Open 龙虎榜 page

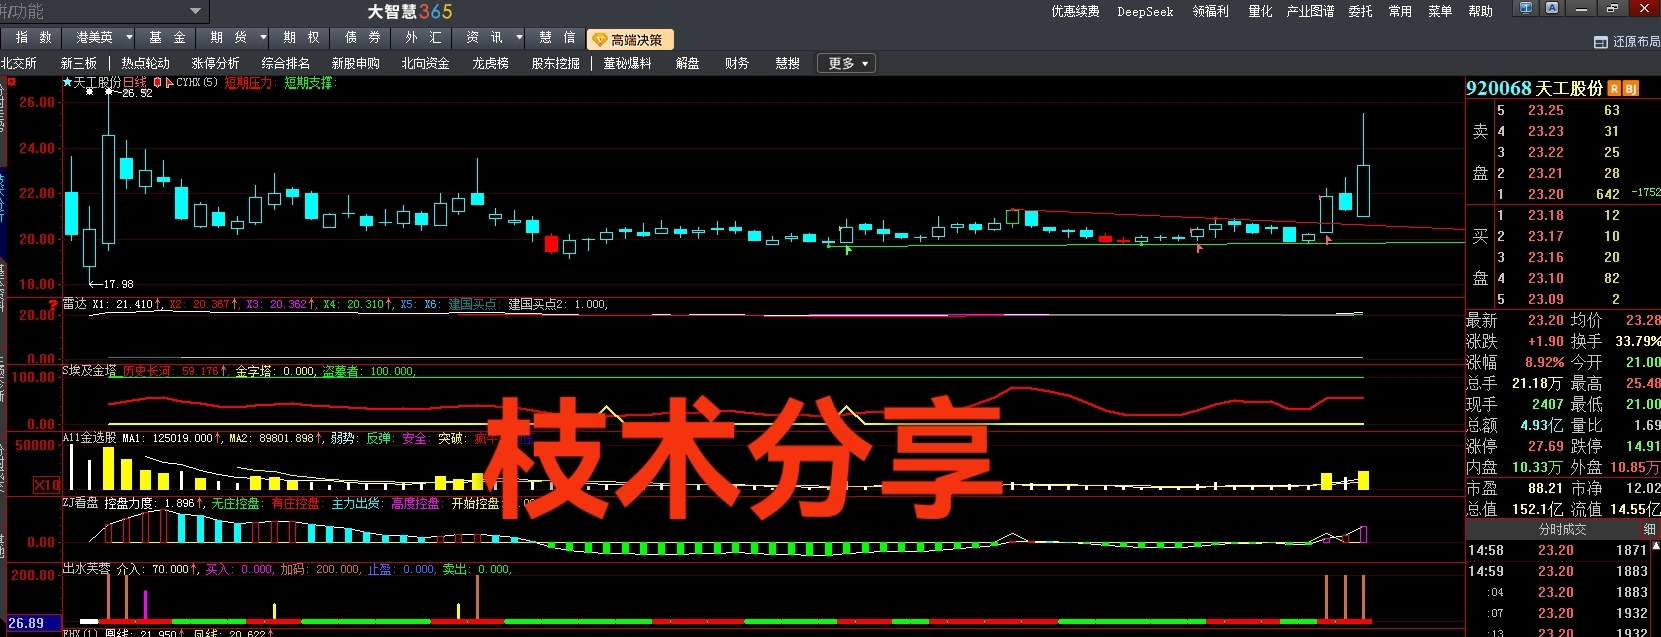tap(490, 63)
